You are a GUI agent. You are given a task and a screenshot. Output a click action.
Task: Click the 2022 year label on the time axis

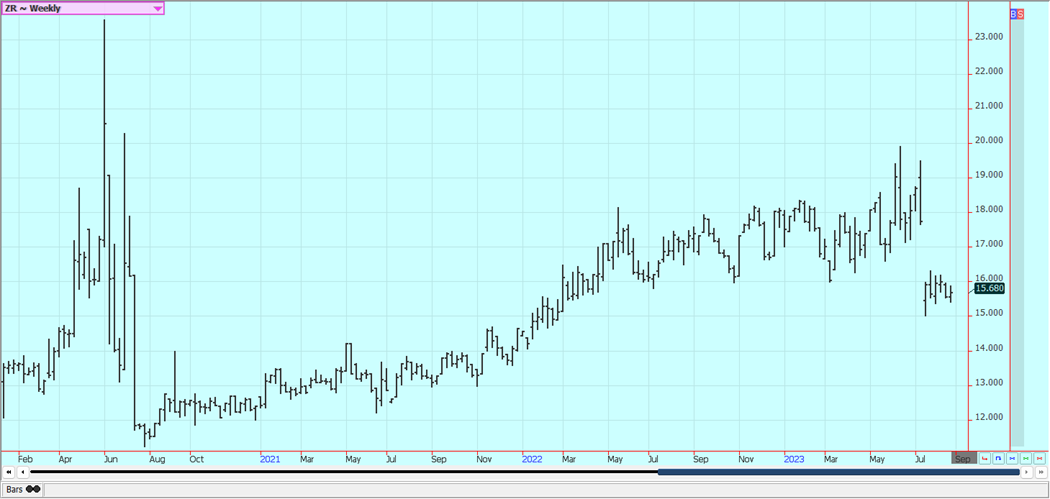click(532, 459)
